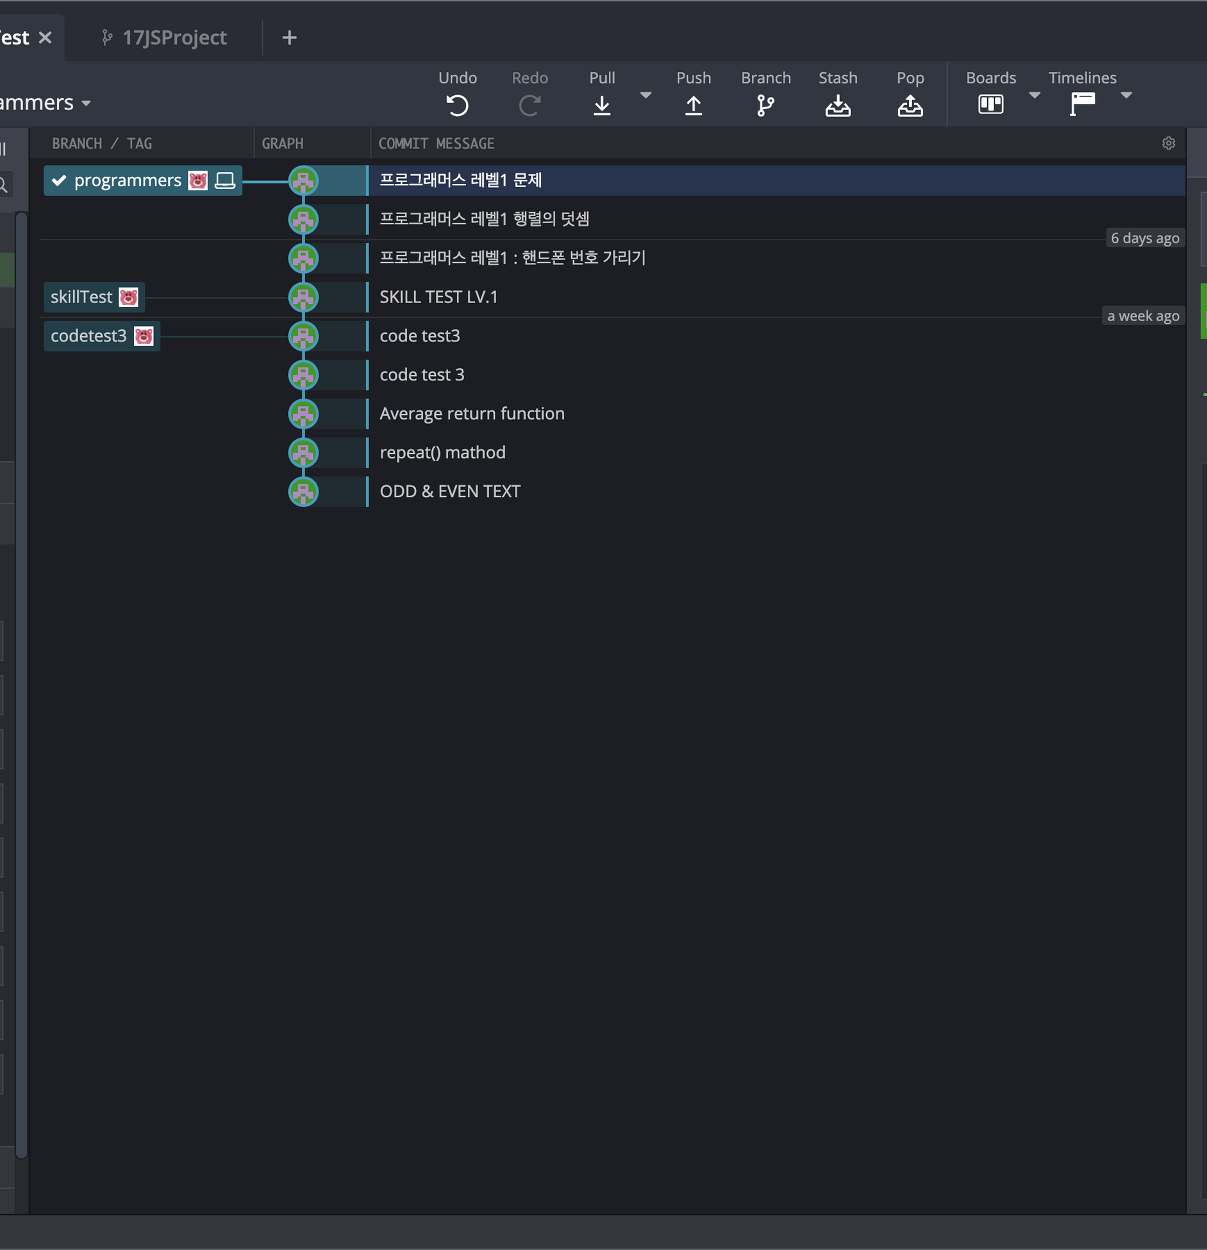Expand Boards dropdown arrow
This screenshot has width=1207, height=1250.
(1035, 95)
